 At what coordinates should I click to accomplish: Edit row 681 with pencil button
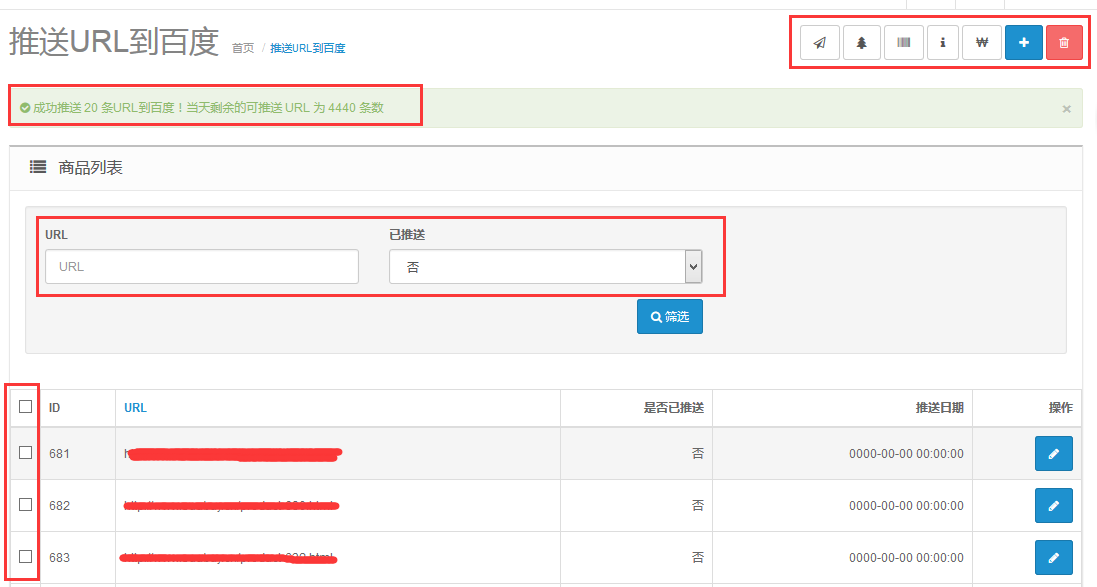pyautogui.click(x=1053, y=454)
